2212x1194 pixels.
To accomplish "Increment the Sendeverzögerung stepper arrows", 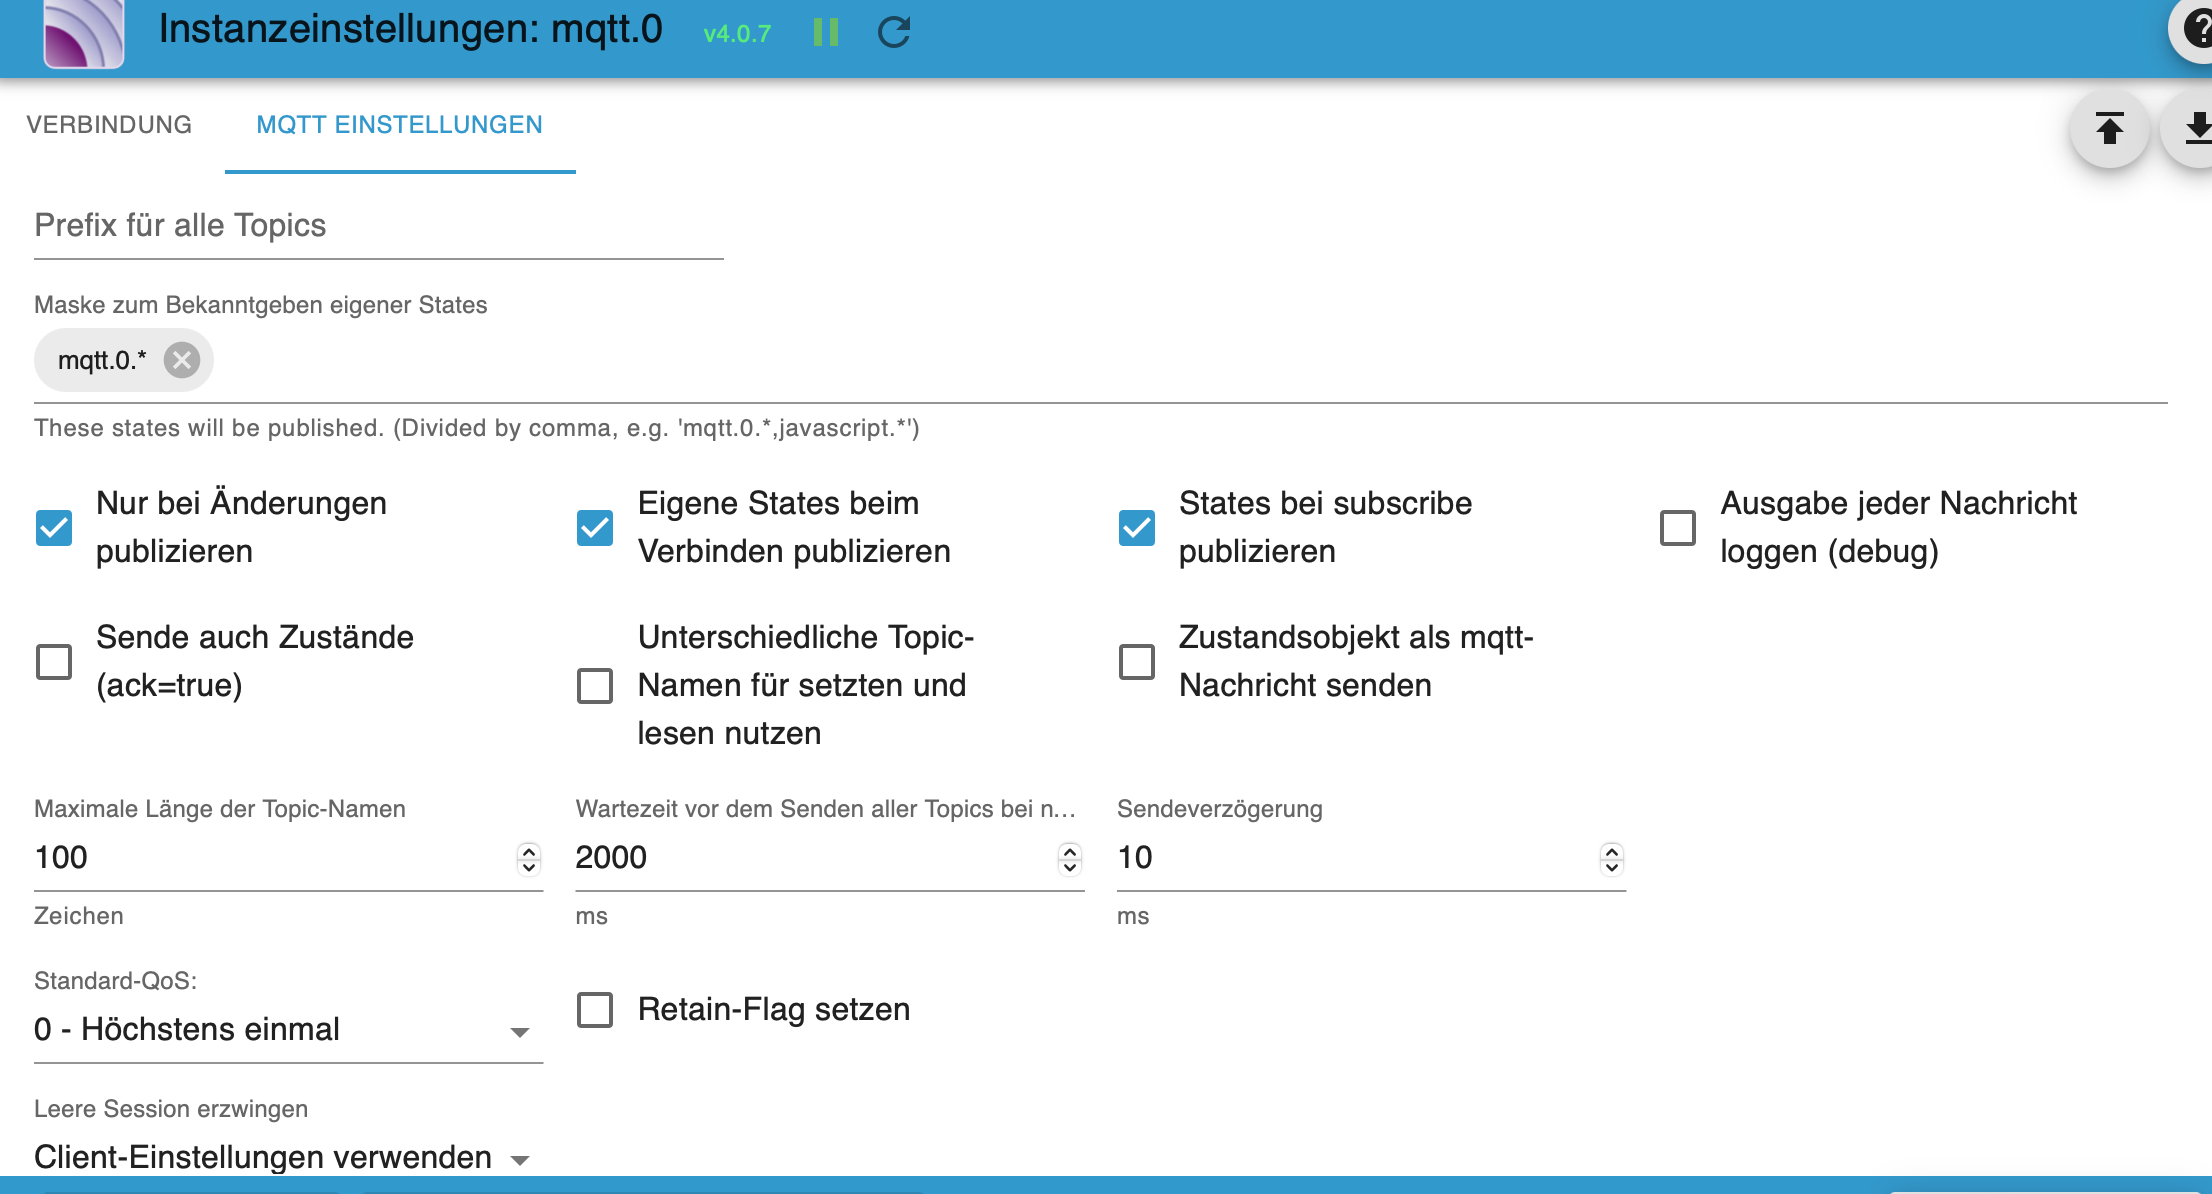I will click(x=1611, y=851).
